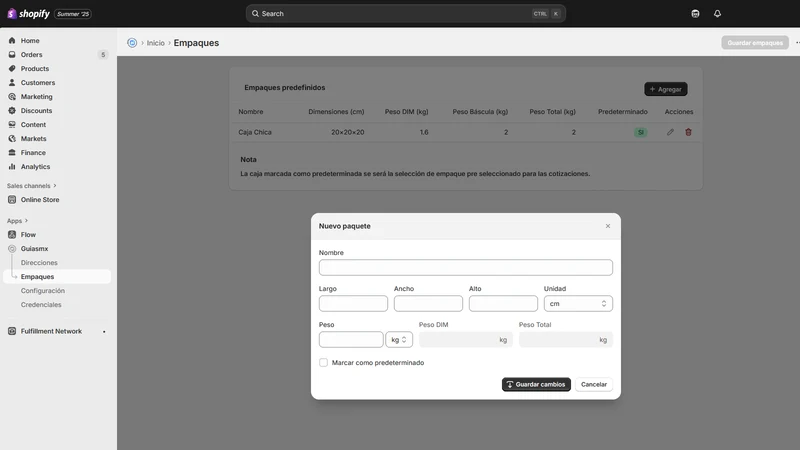Focus the Largo input field
This screenshot has width=800, height=450.
point(353,304)
